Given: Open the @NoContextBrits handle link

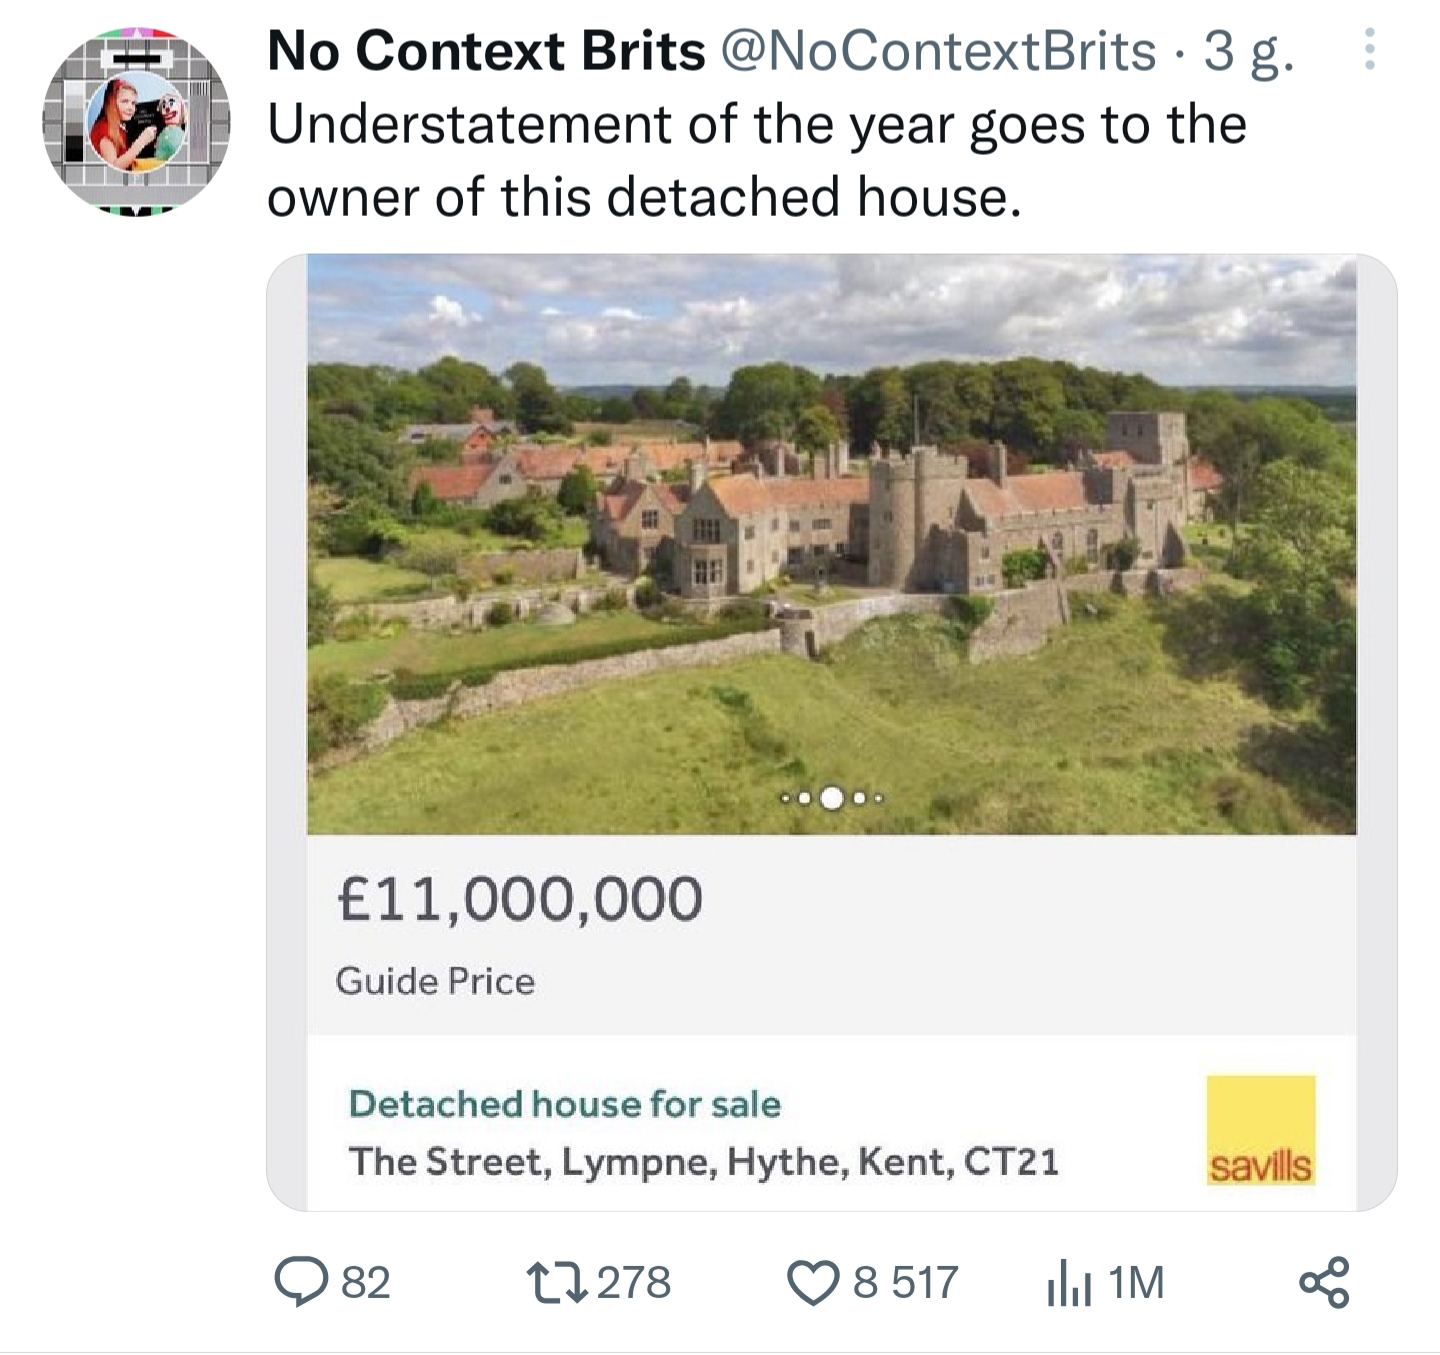Looking at the screenshot, I should click(938, 50).
